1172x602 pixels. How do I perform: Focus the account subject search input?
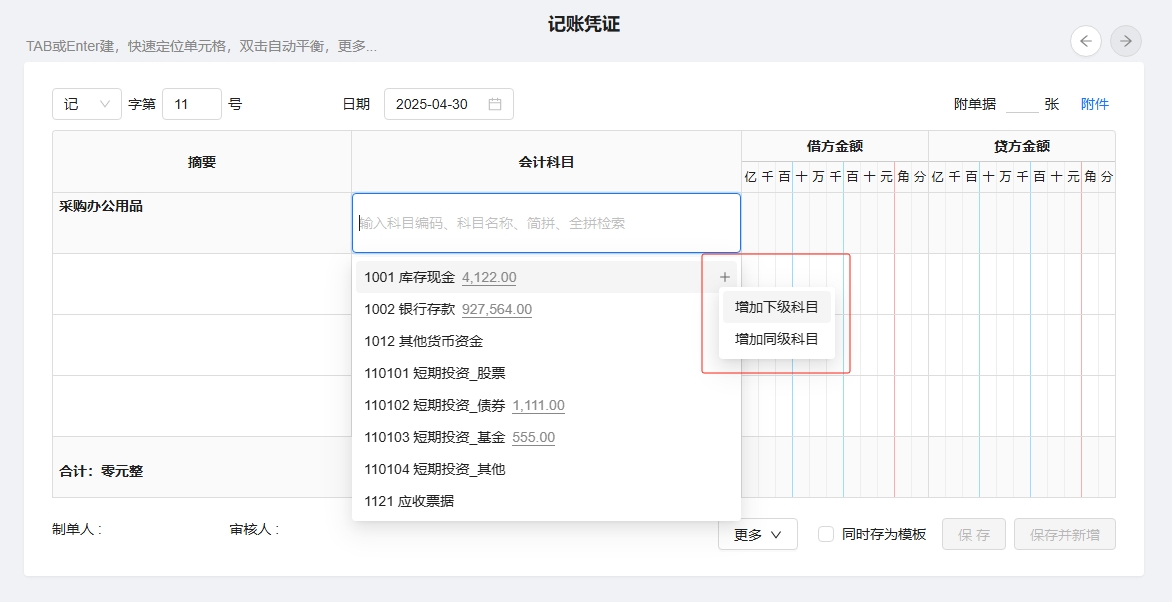coord(546,223)
